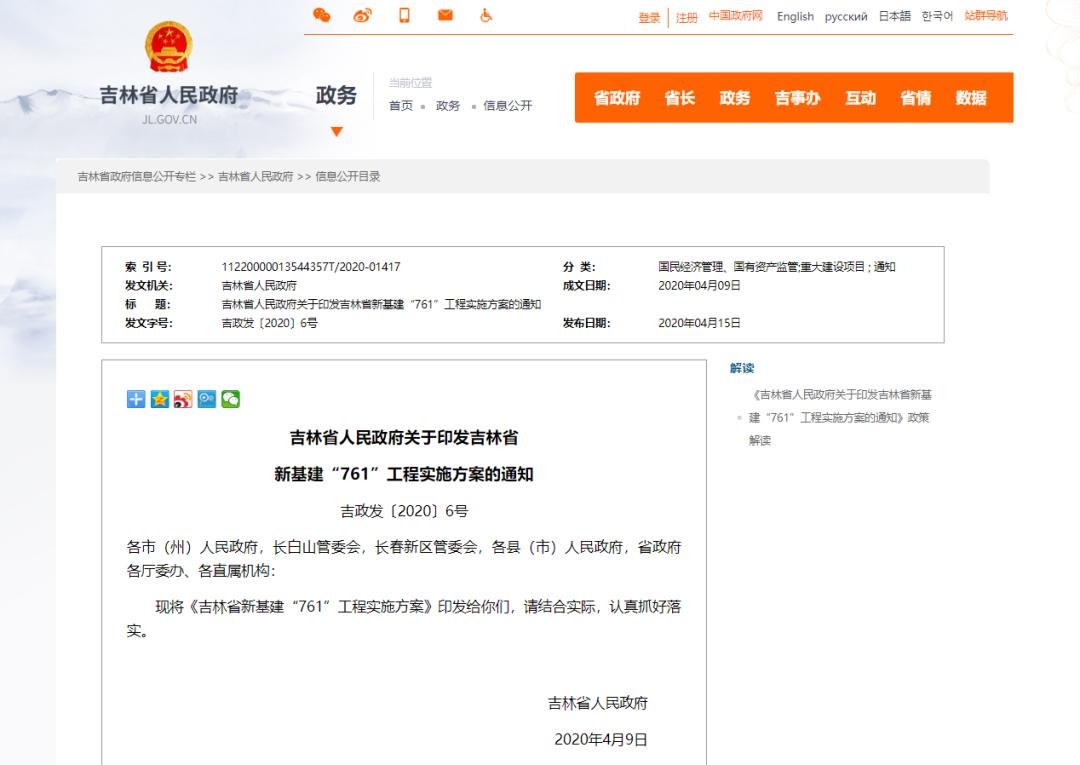This screenshot has width=1080, height=765.
Task: Click the Sina Weibo icon at top
Action: 364,16
